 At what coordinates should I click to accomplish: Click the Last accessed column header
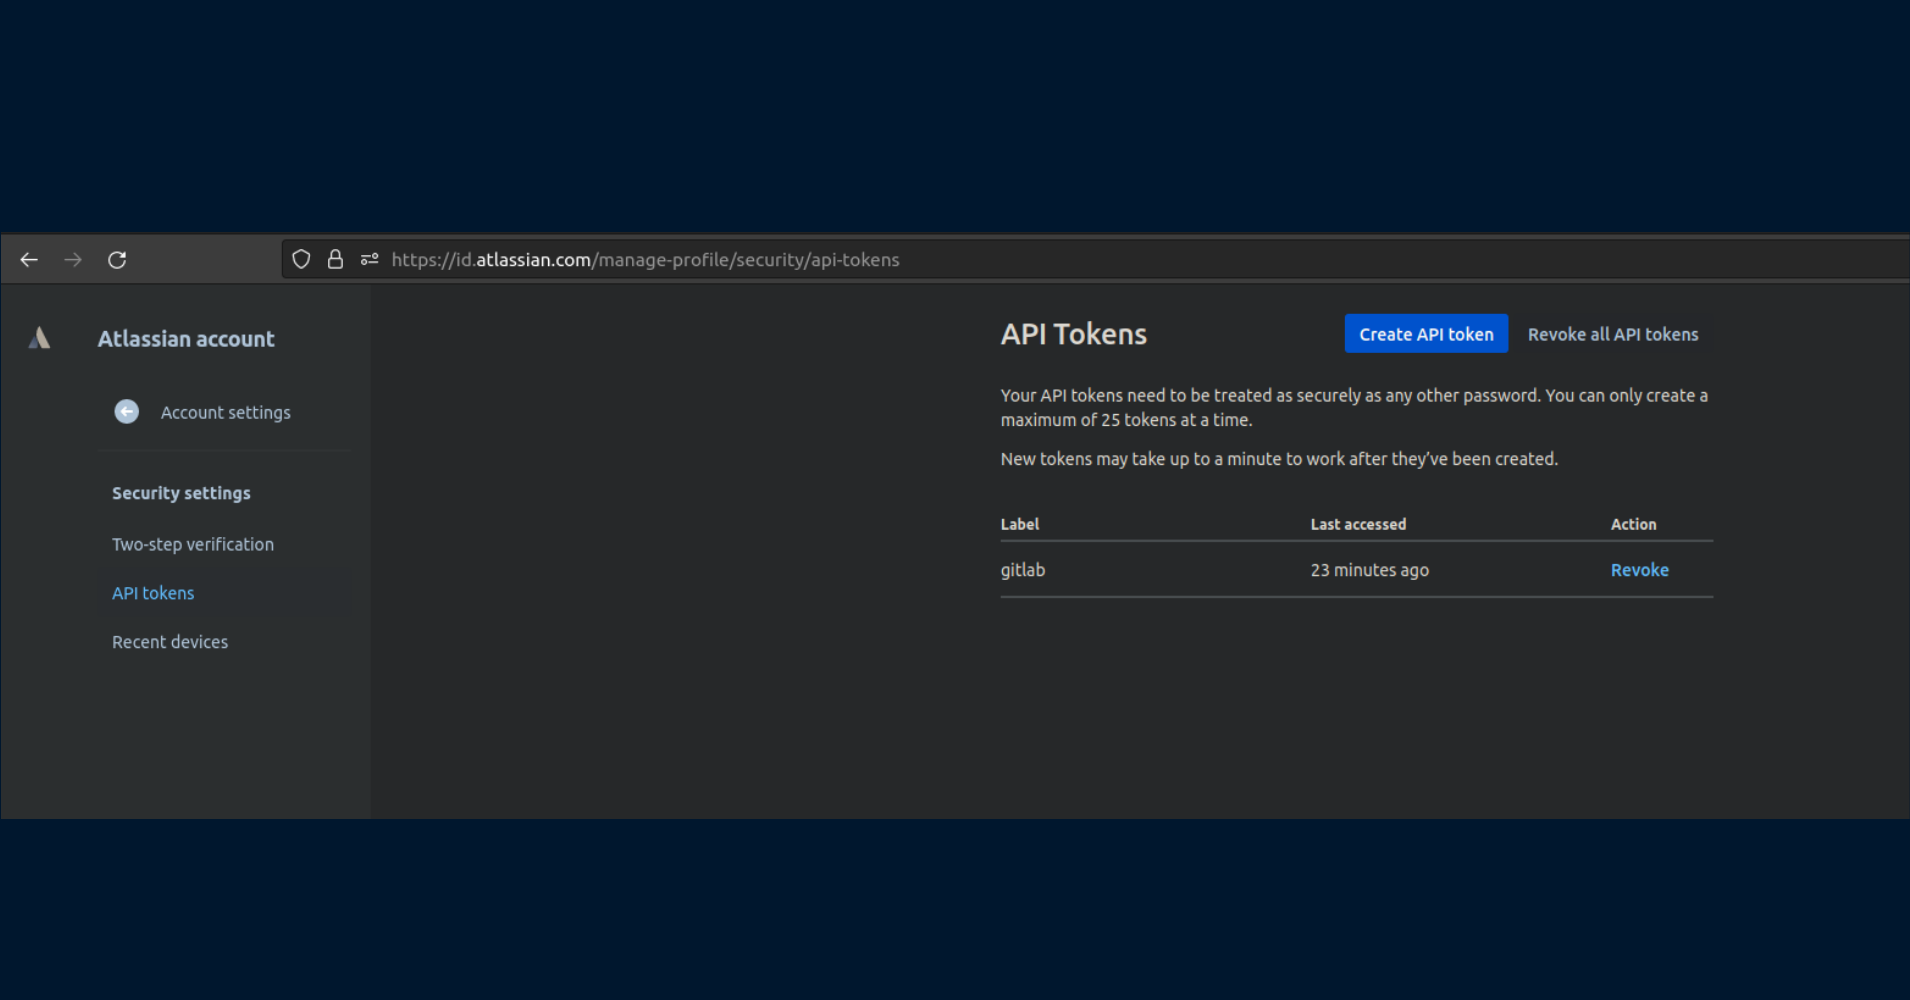point(1358,524)
